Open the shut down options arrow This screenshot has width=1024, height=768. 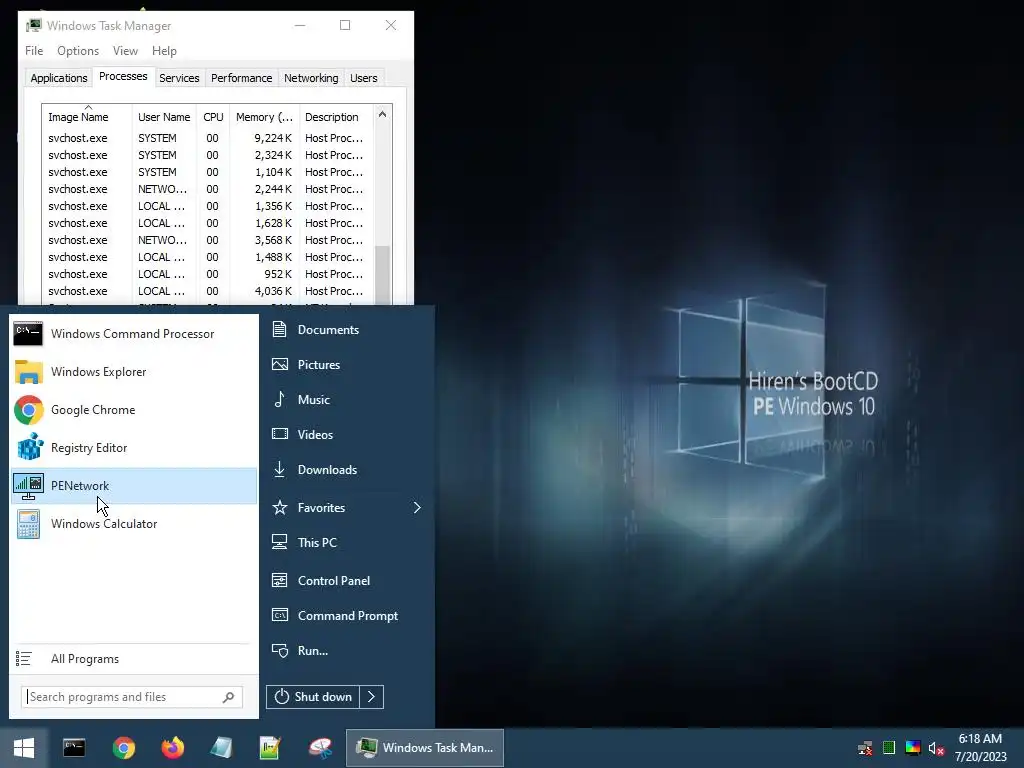tap(371, 697)
